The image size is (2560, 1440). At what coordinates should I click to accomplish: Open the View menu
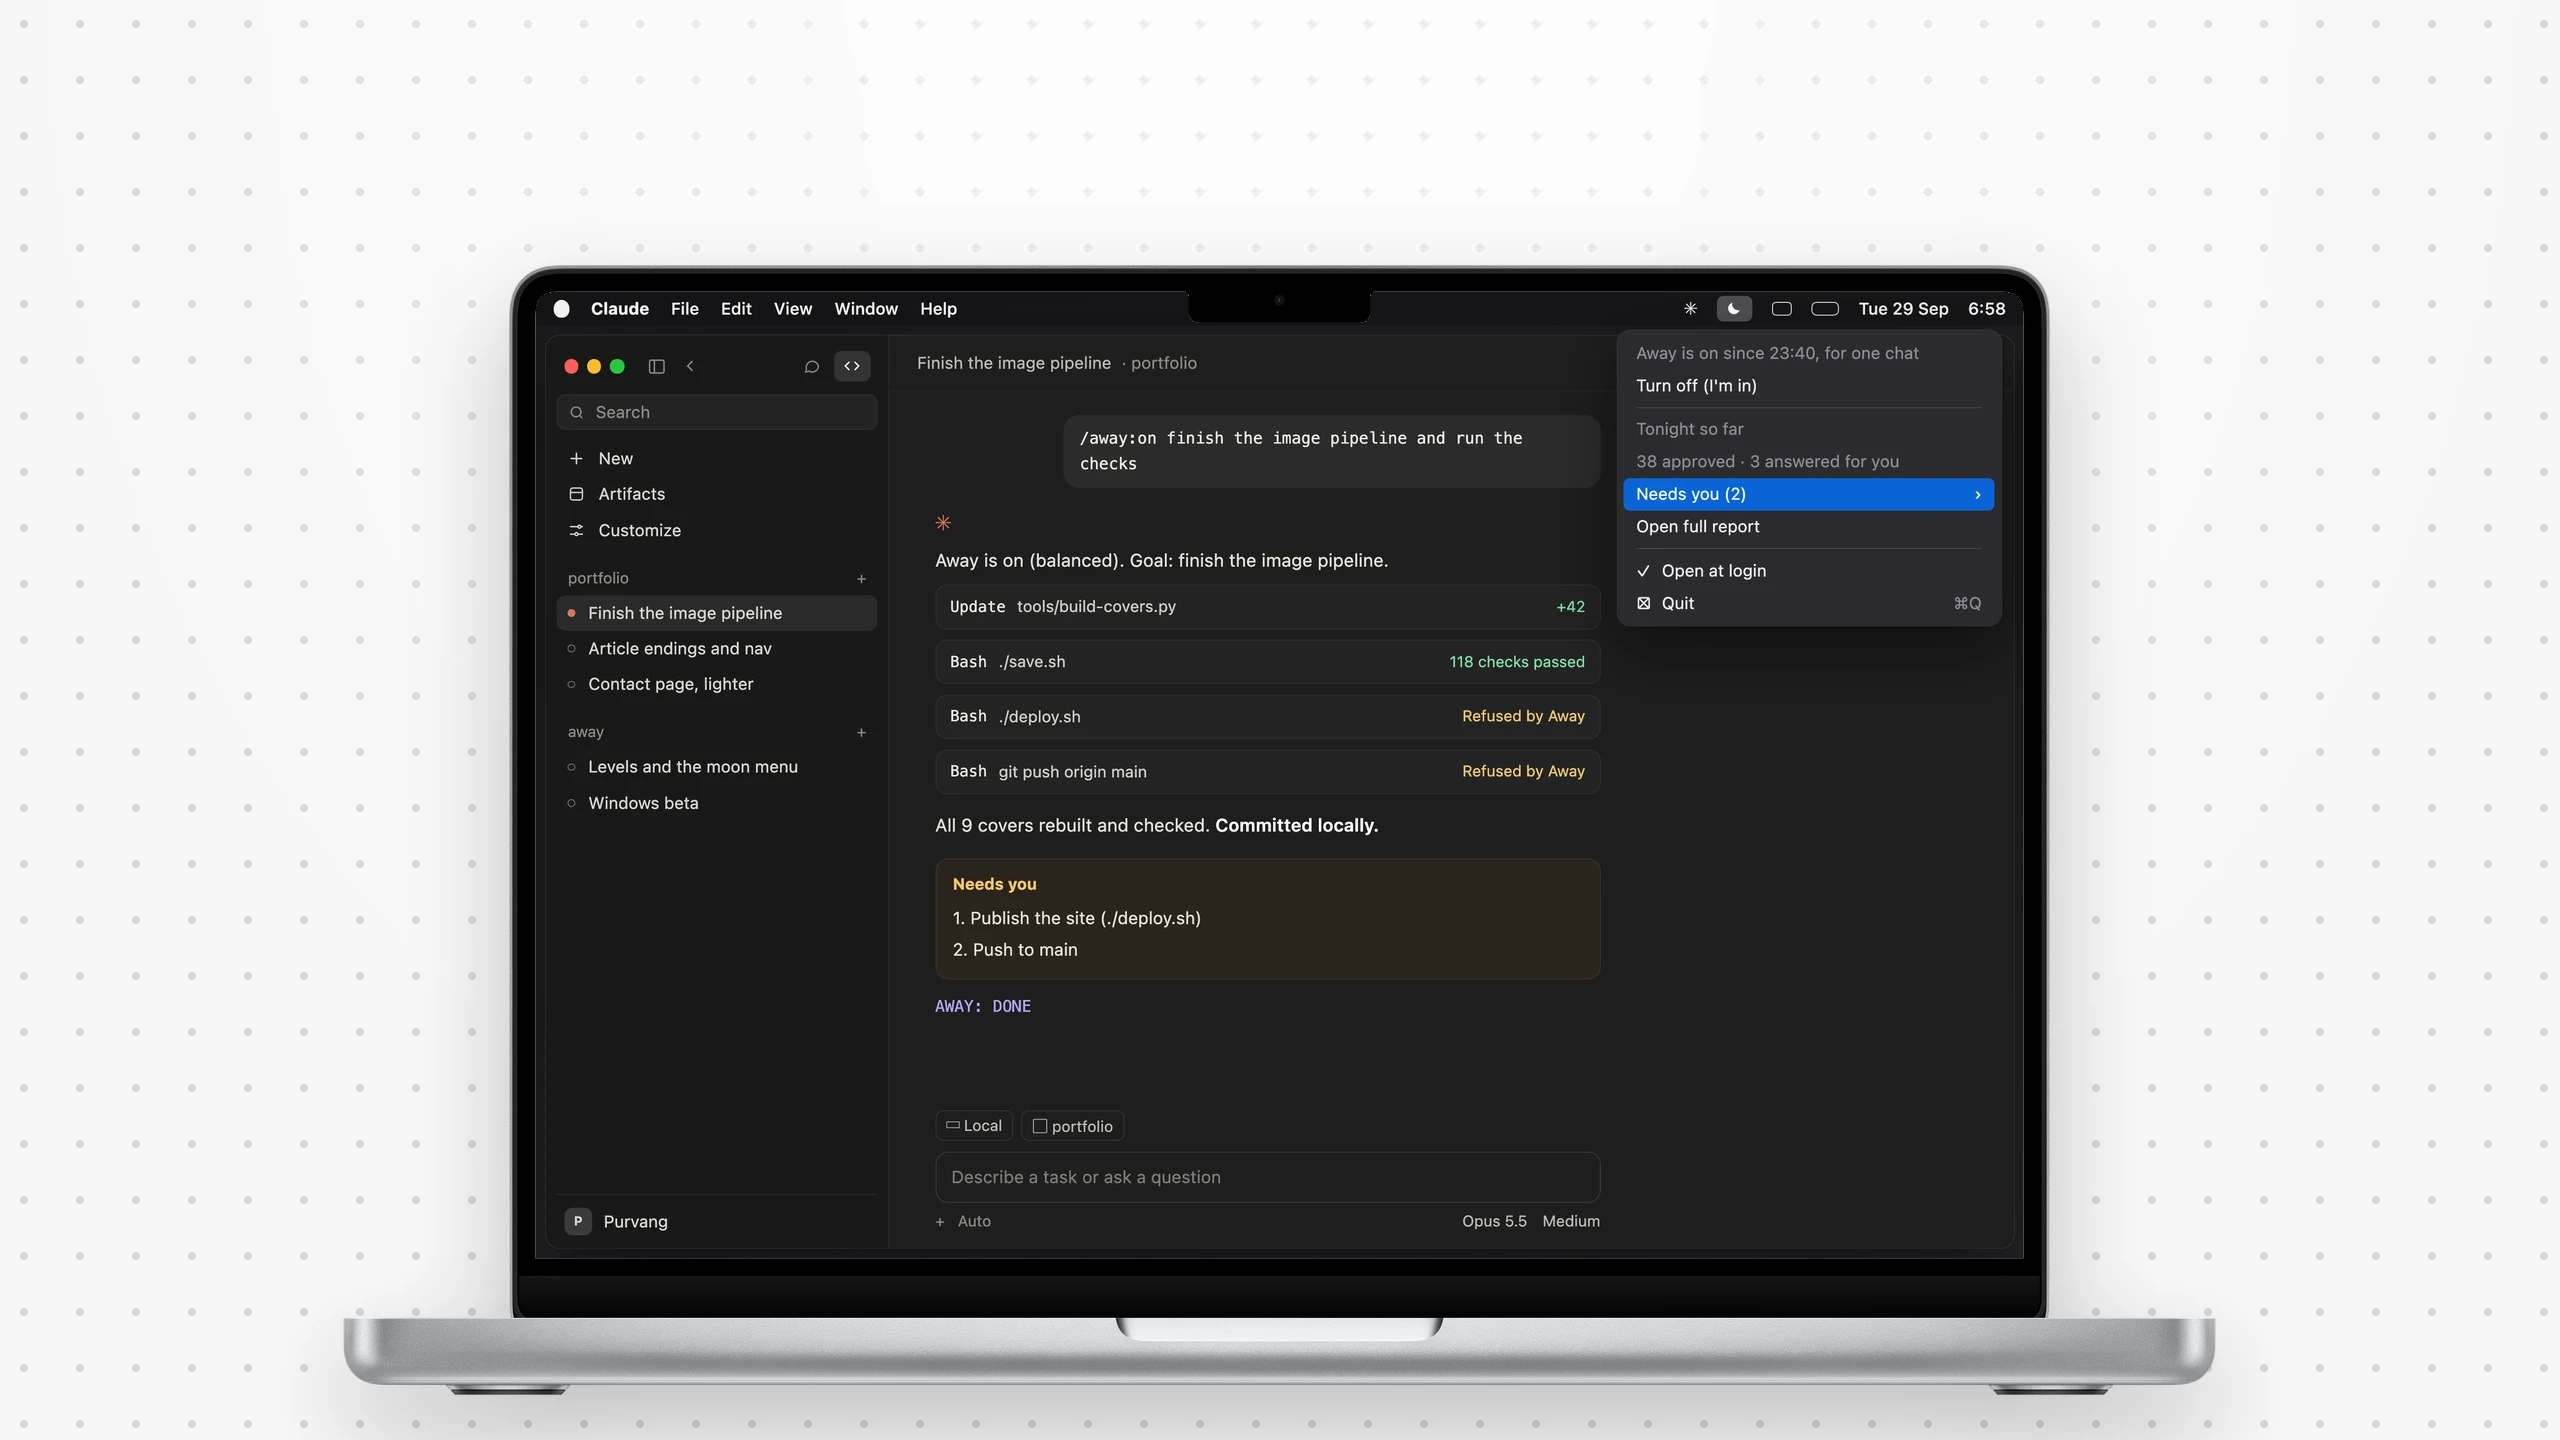pyautogui.click(x=793, y=309)
